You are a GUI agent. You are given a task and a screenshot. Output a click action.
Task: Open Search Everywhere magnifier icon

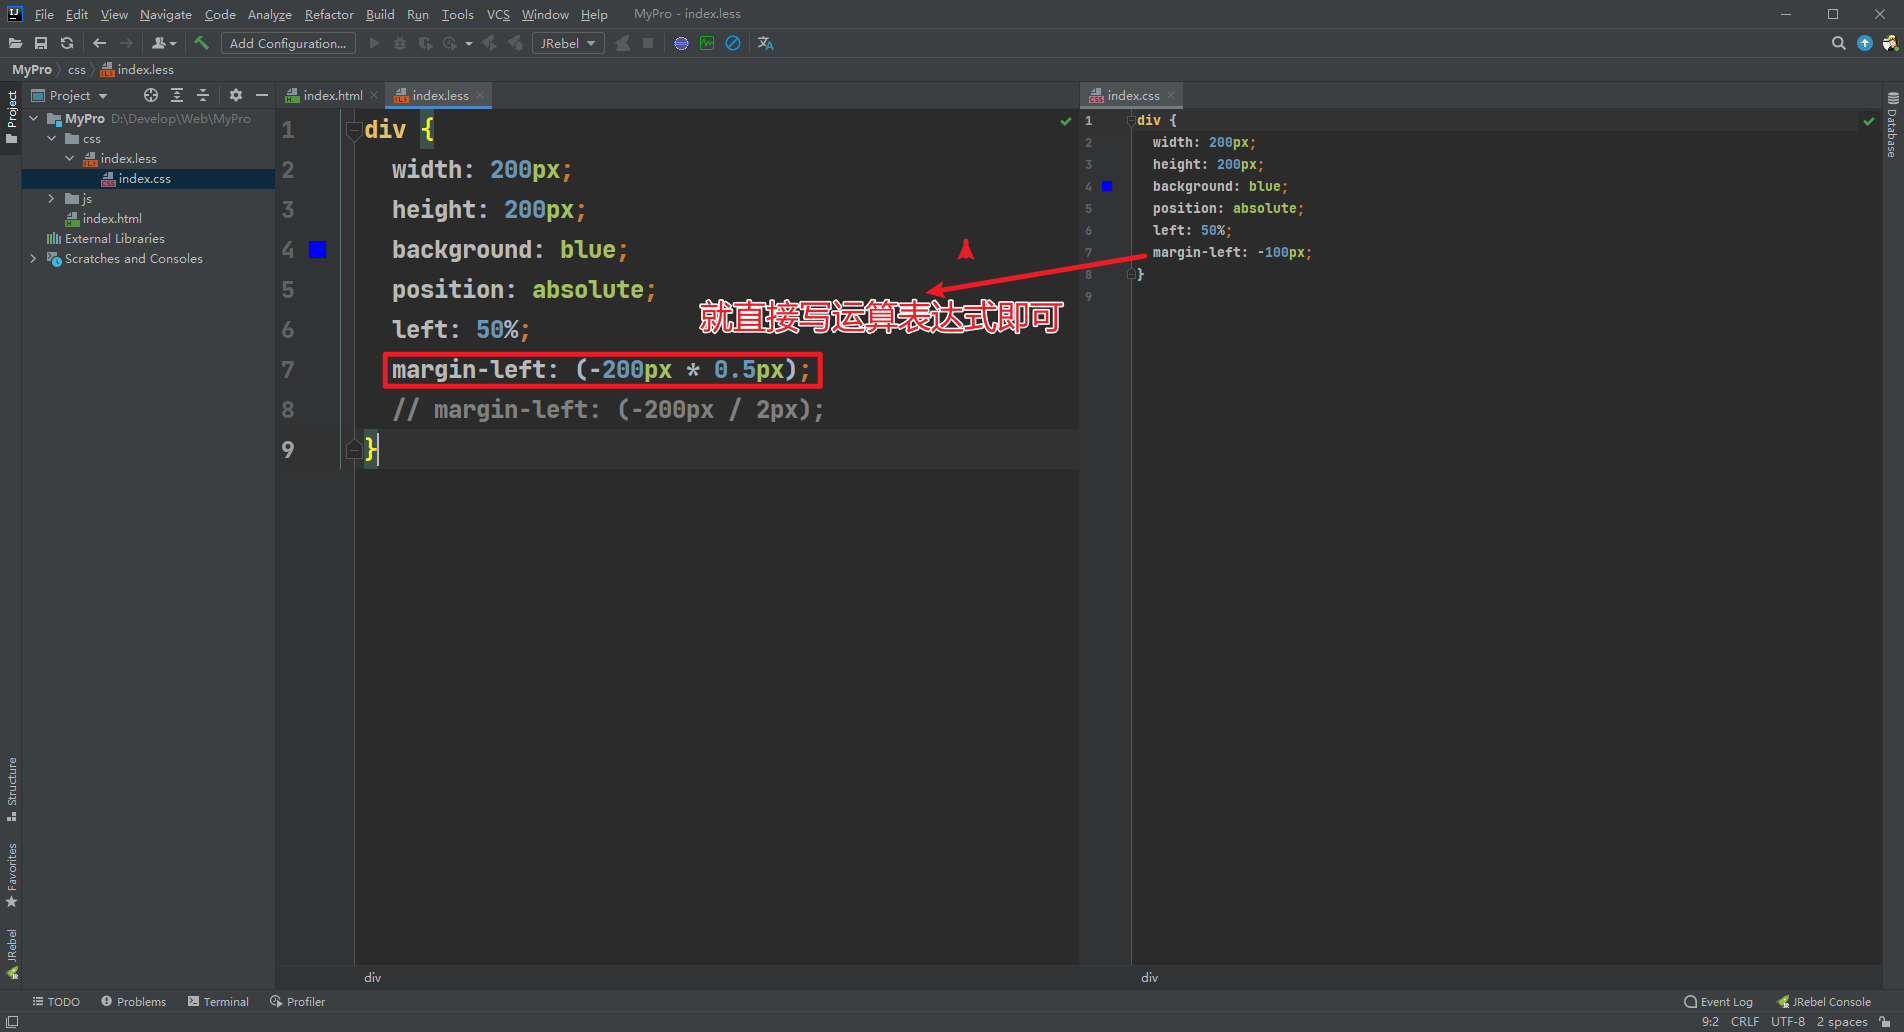point(1838,43)
